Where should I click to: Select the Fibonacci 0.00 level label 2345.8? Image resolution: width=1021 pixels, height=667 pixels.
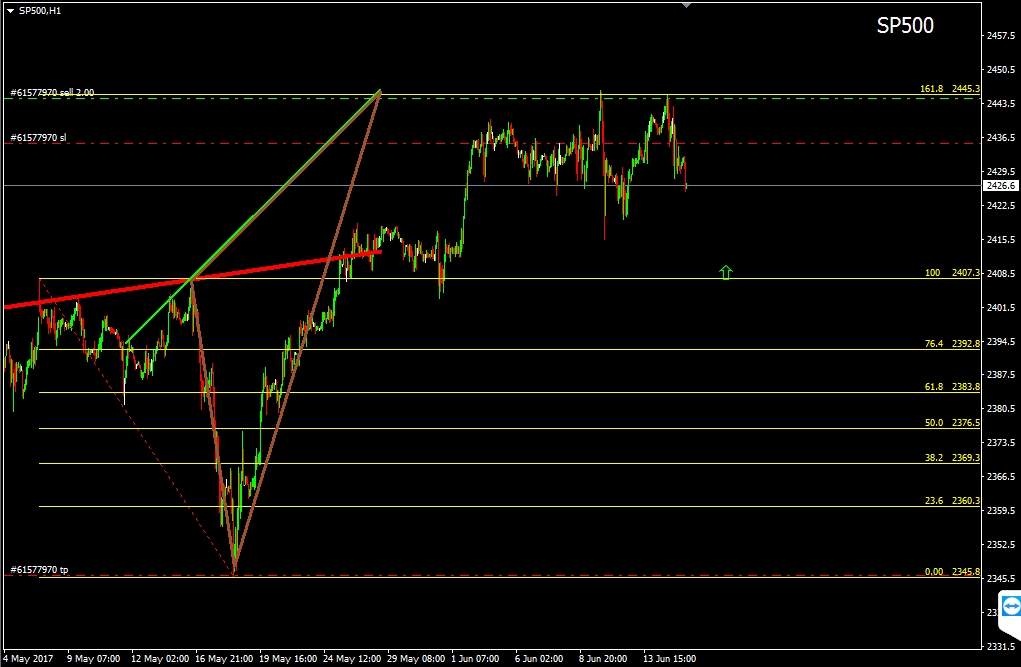pyautogui.click(x=952, y=572)
